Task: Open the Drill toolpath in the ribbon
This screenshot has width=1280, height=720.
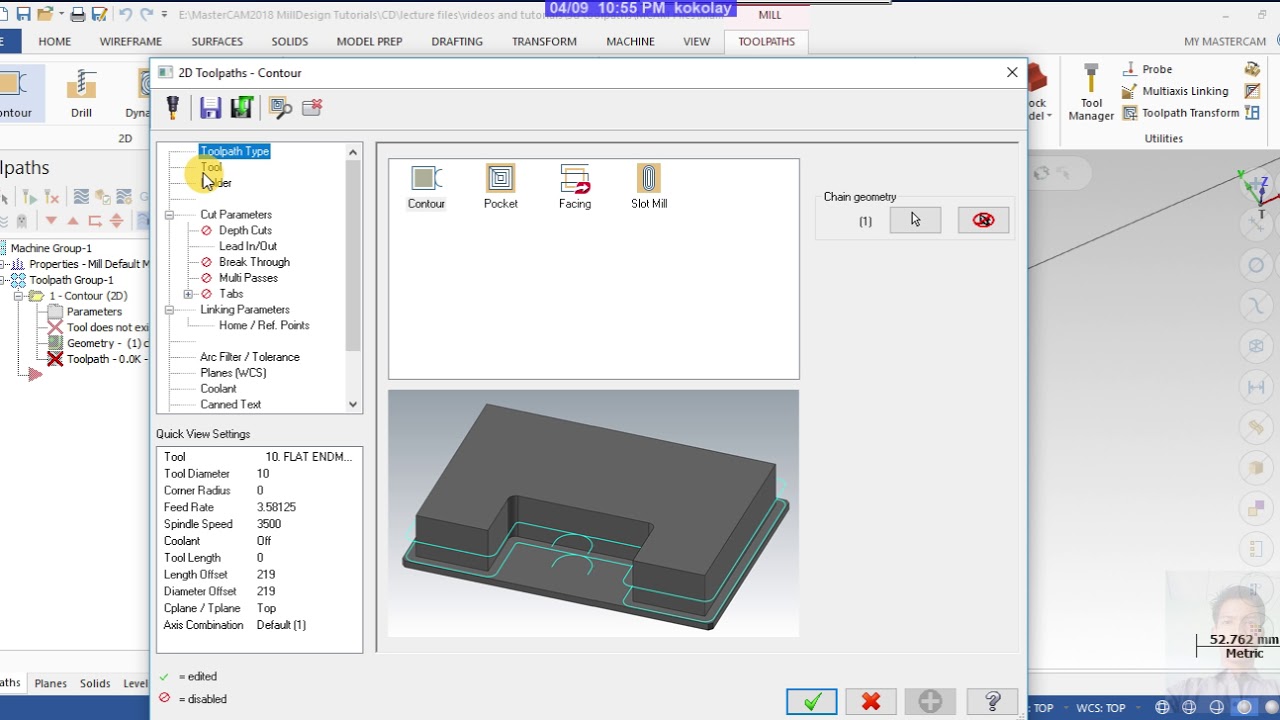Action: pyautogui.click(x=81, y=95)
